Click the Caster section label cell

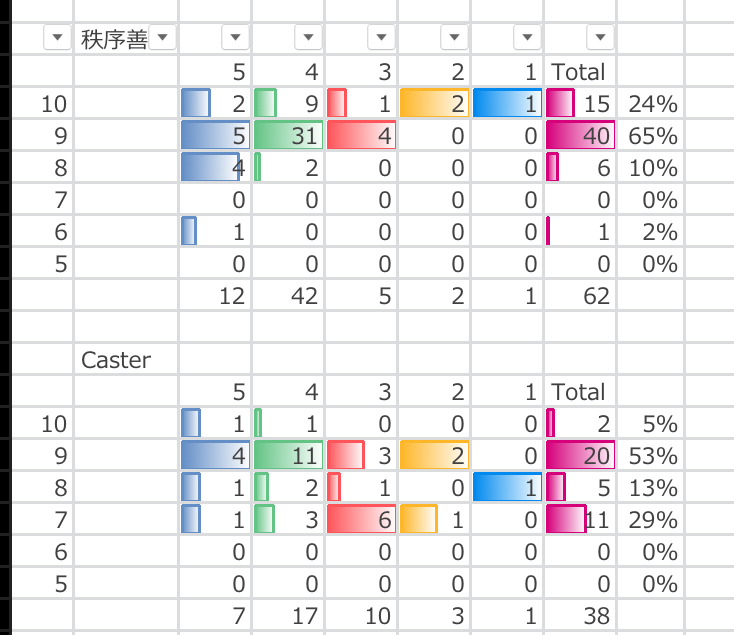tap(126, 360)
